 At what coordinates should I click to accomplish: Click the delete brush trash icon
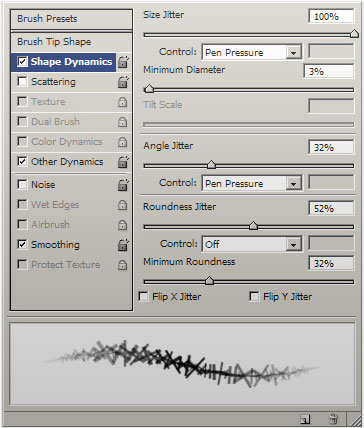333,419
